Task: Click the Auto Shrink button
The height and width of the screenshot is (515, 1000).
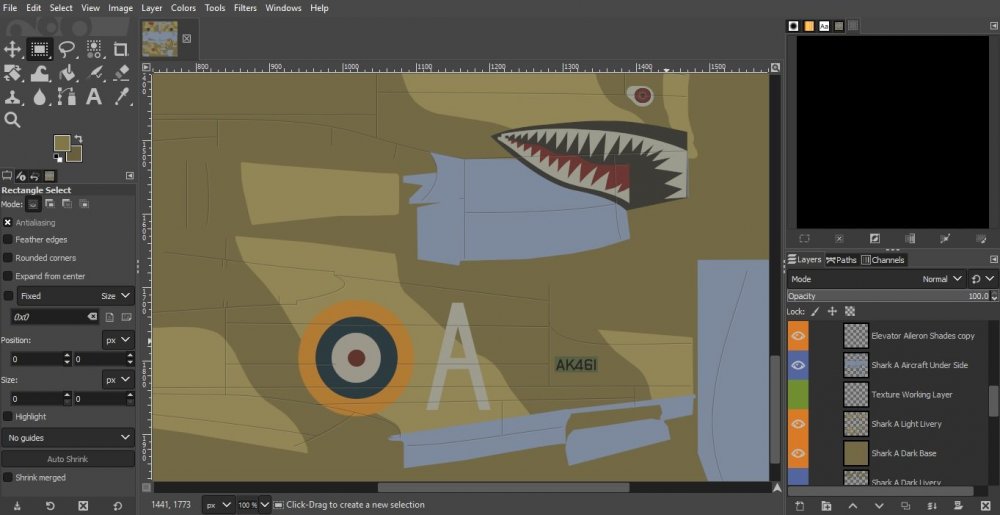Action: pos(68,459)
